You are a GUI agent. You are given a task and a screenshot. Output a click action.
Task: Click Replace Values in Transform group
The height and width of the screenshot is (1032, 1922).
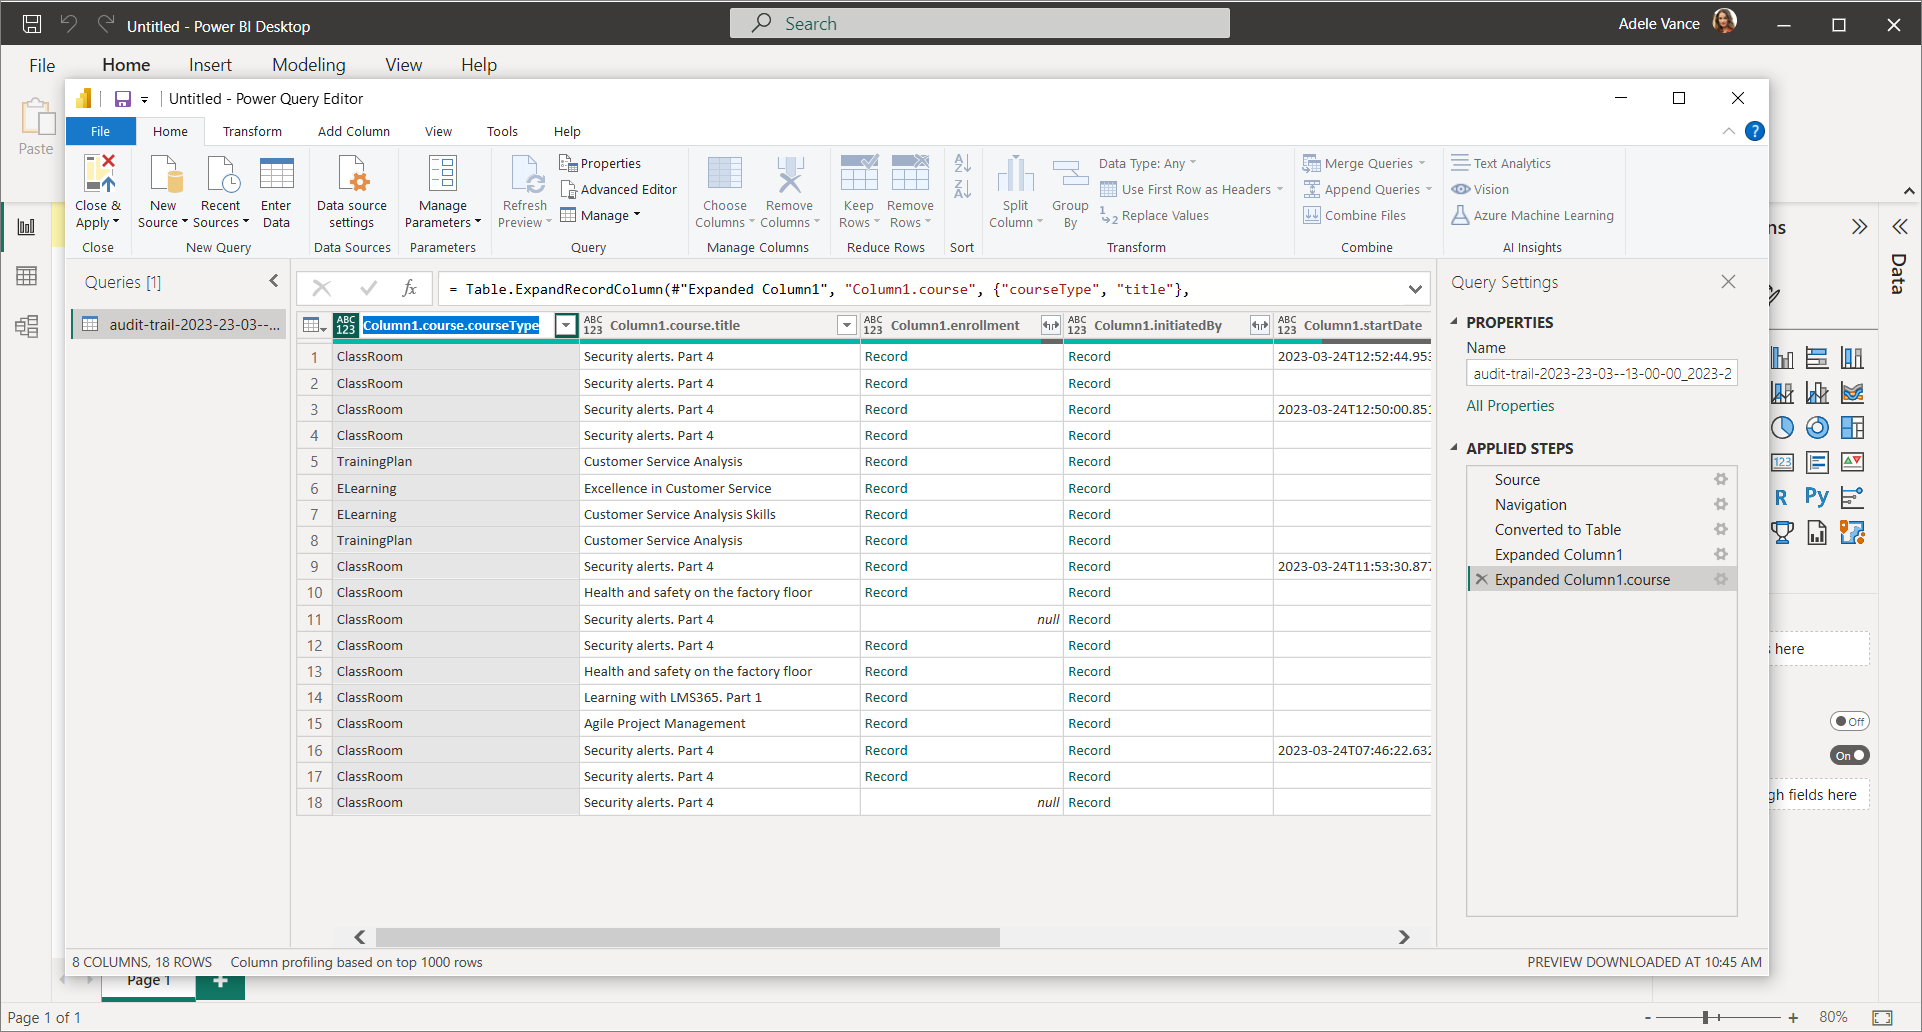tap(1154, 215)
